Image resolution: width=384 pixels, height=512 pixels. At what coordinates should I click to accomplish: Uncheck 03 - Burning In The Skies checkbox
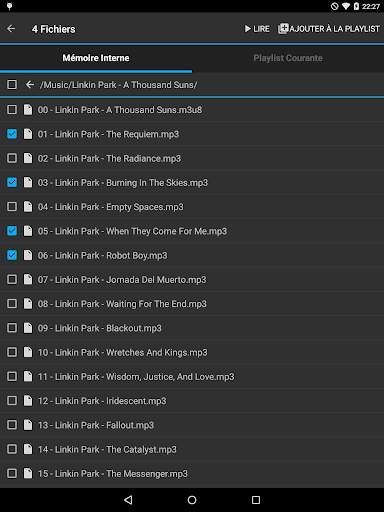[12, 182]
